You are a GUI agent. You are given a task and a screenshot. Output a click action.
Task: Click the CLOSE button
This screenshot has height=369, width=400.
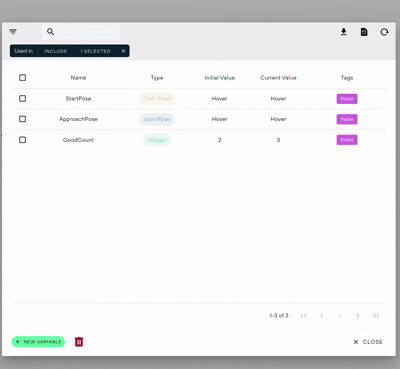[368, 342]
